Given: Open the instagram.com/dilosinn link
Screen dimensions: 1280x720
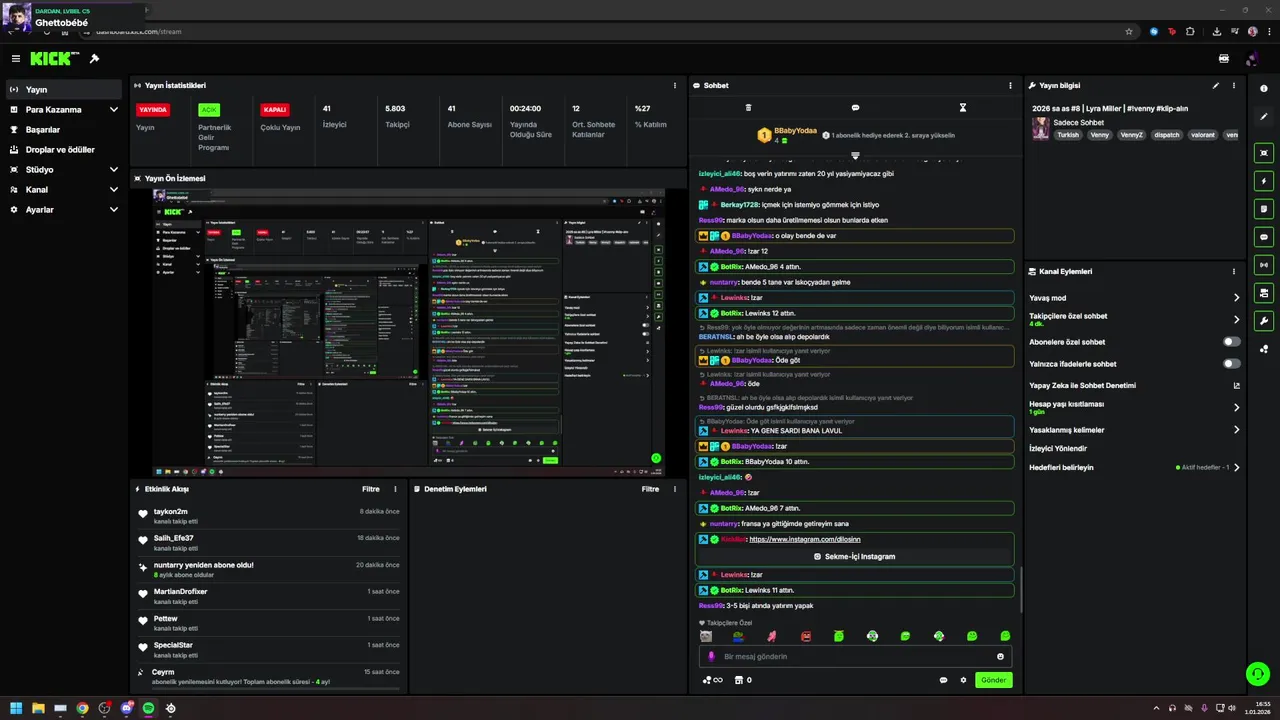Looking at the screenshot, I should tap(805, 539).
